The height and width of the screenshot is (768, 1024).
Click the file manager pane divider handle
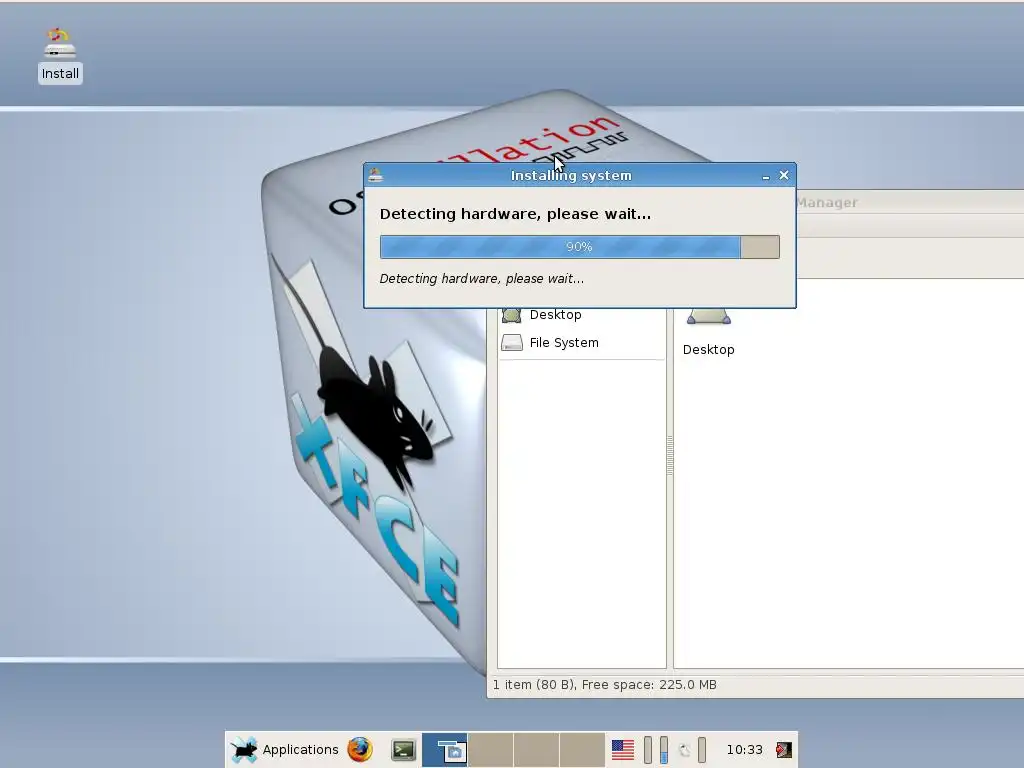point(669,455)
